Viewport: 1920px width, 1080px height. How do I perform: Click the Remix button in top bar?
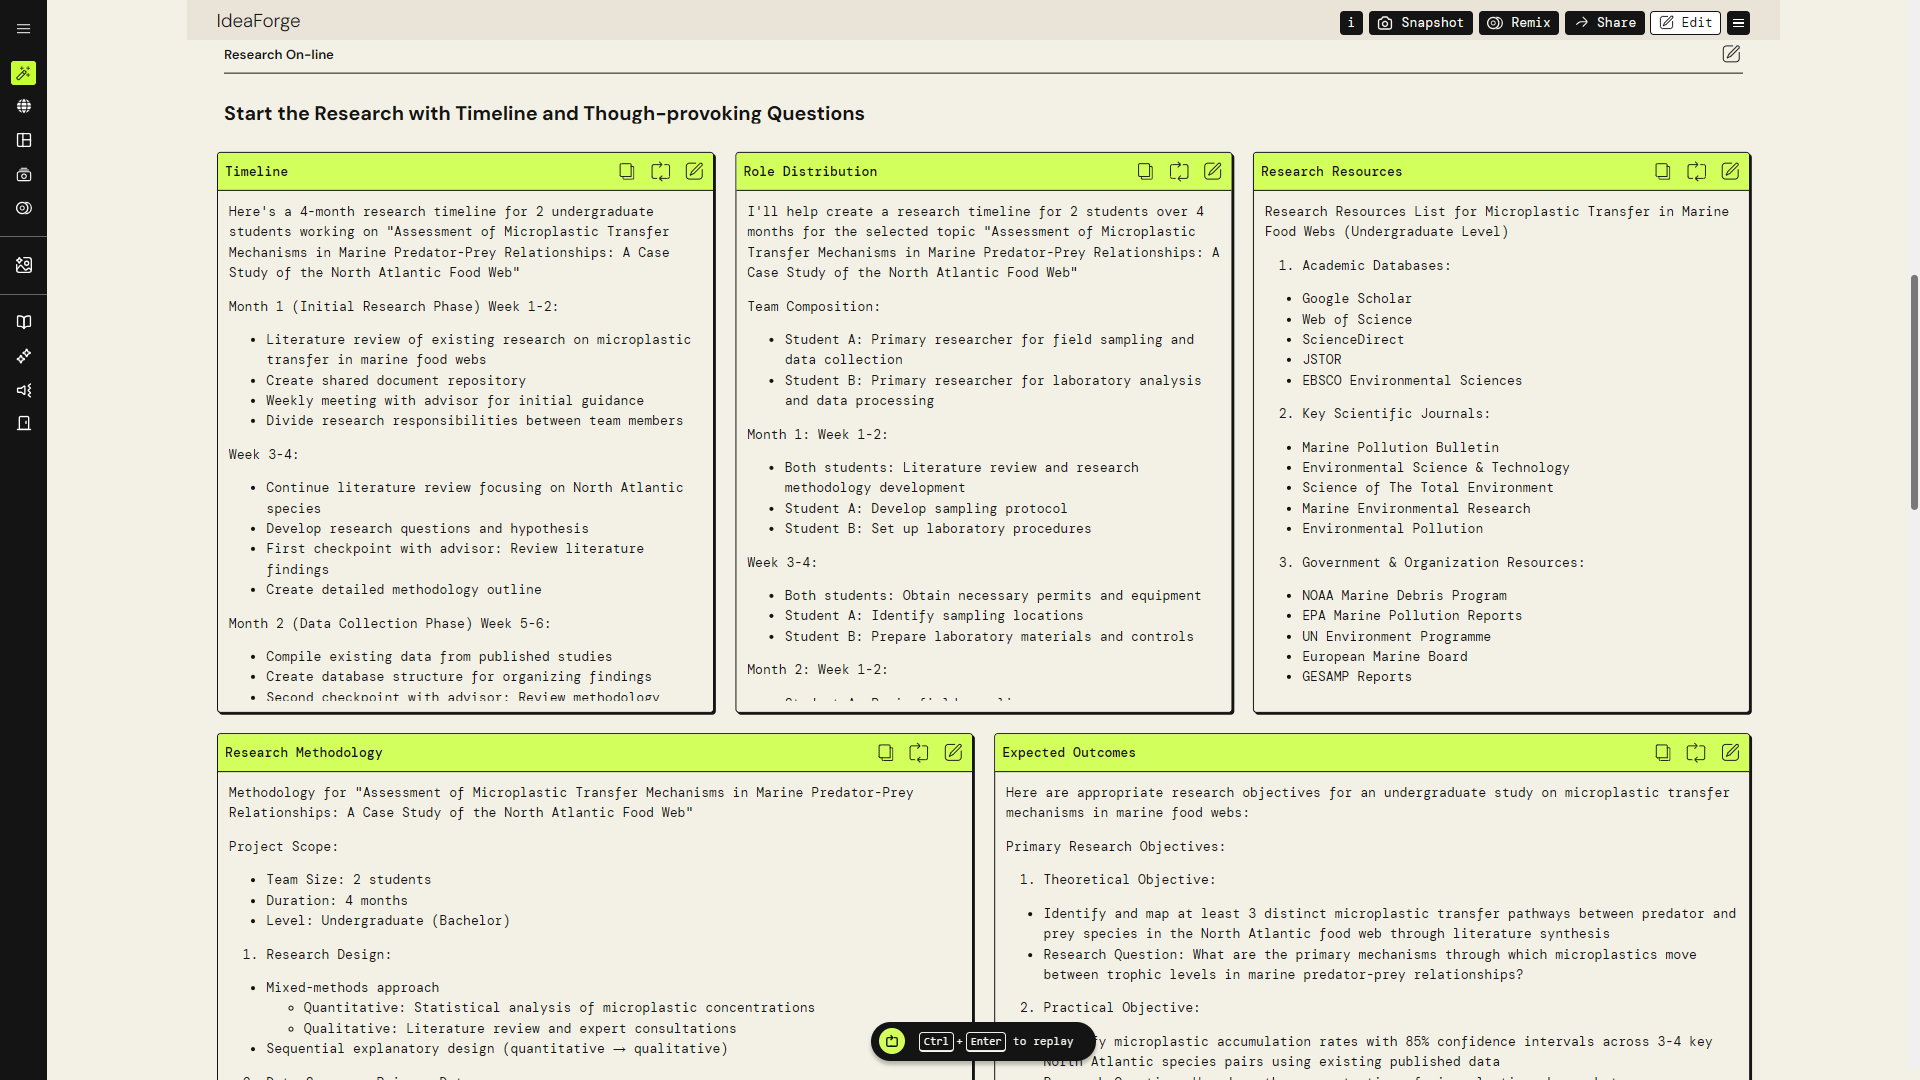(x=1518, y=22)
